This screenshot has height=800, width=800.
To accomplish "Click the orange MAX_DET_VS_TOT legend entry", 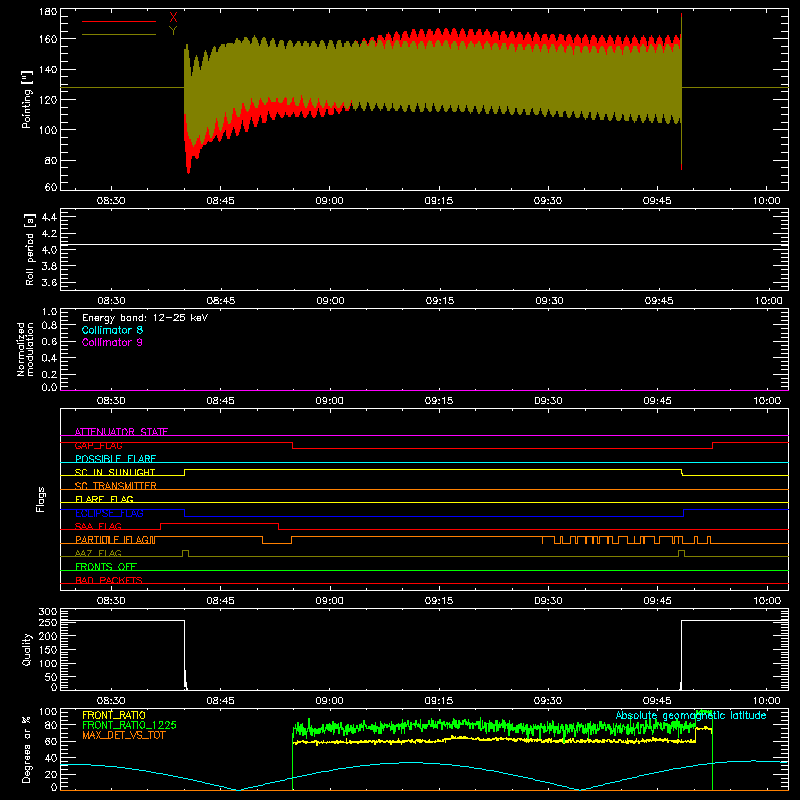I will click(124, 735).
